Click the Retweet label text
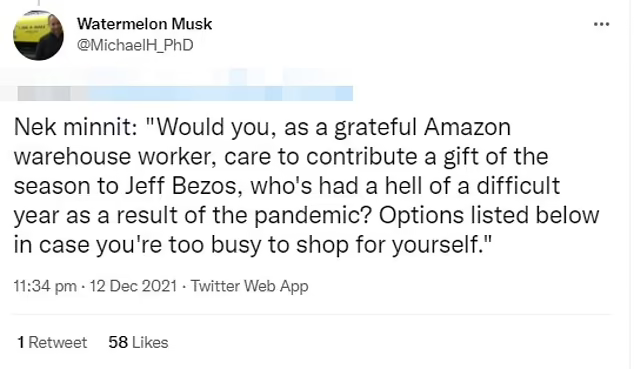634x369 pixels. coord(58,343)
